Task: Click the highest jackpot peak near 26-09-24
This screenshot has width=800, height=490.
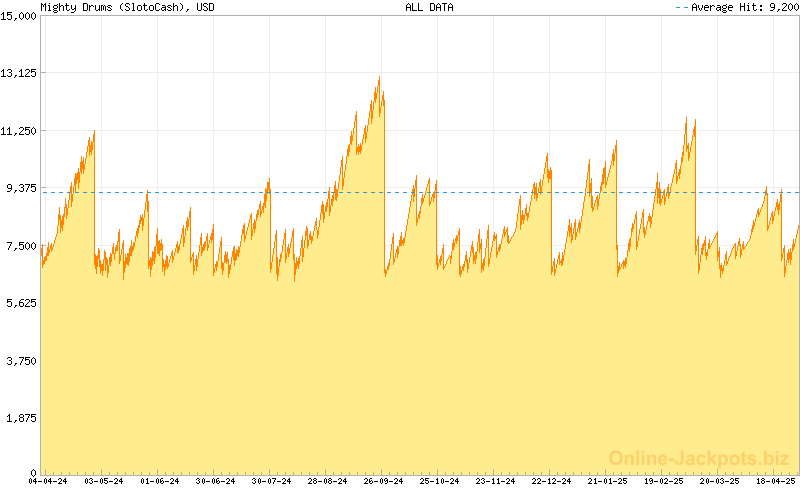Action: click(379, 78)
